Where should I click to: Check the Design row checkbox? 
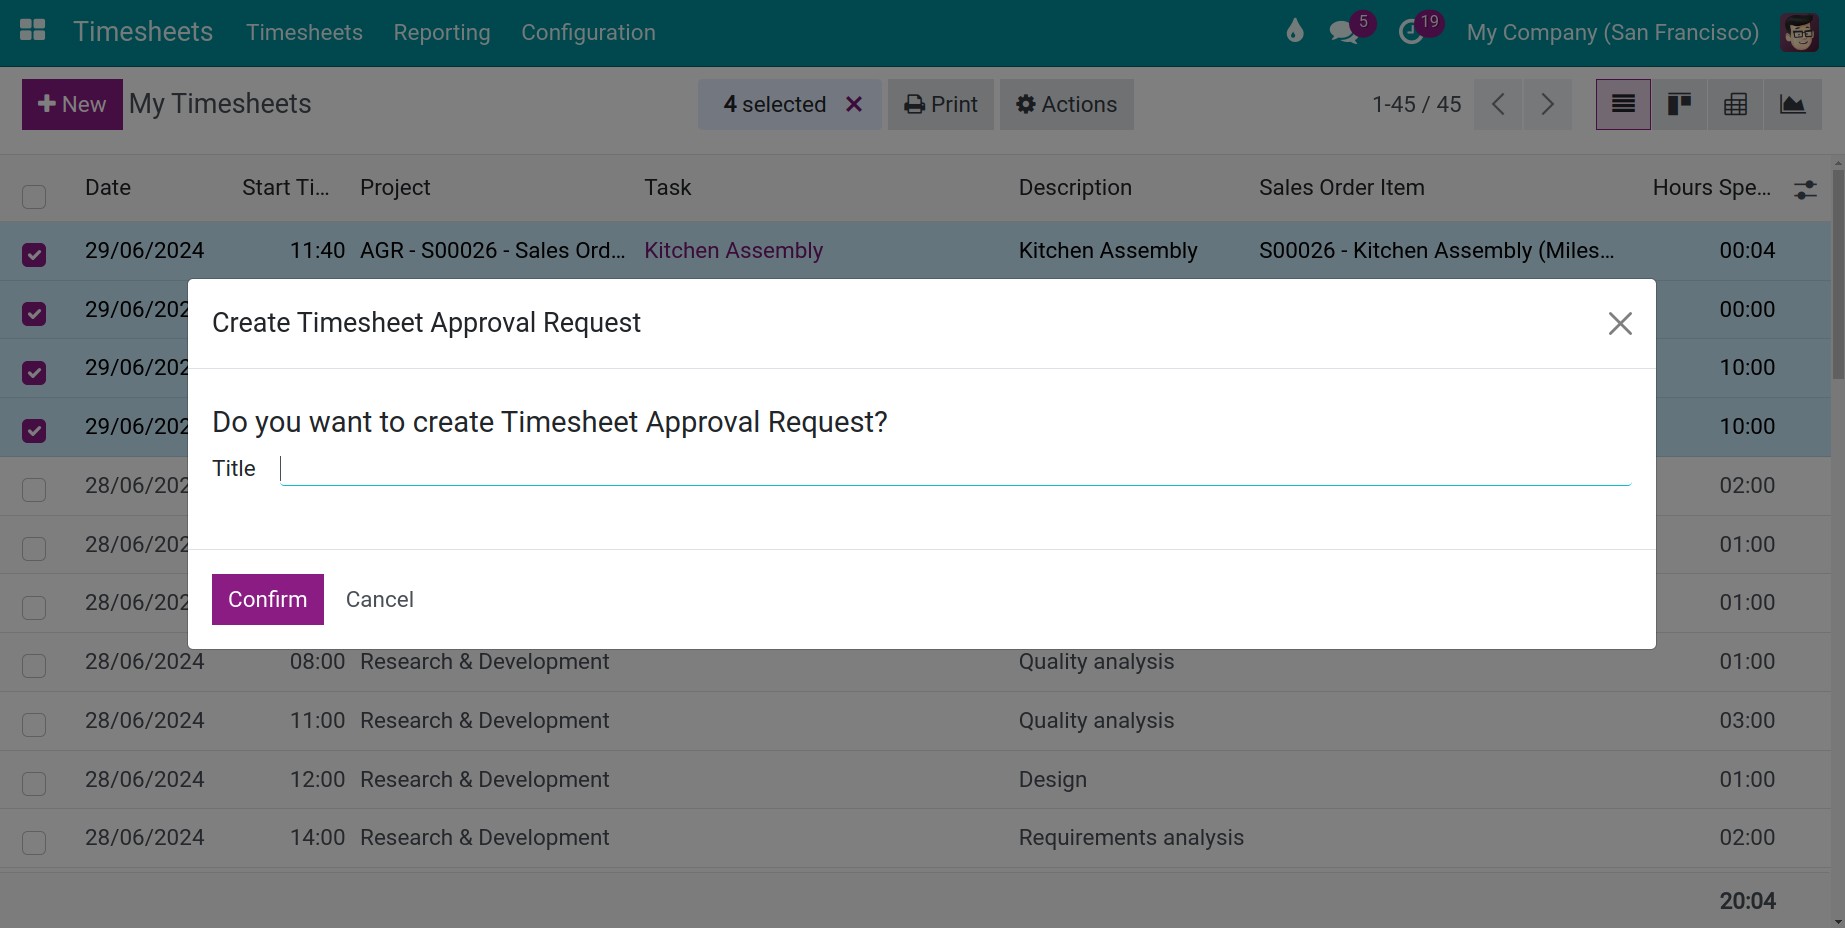pos(34,784)
